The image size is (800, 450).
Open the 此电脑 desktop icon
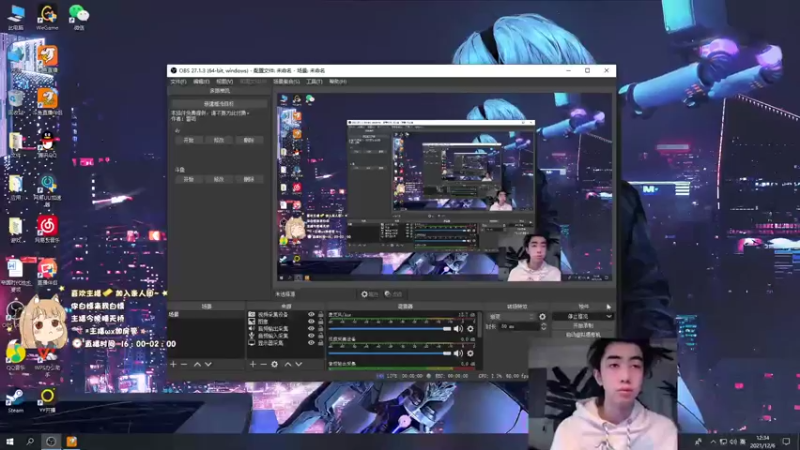tap(16, 17)
